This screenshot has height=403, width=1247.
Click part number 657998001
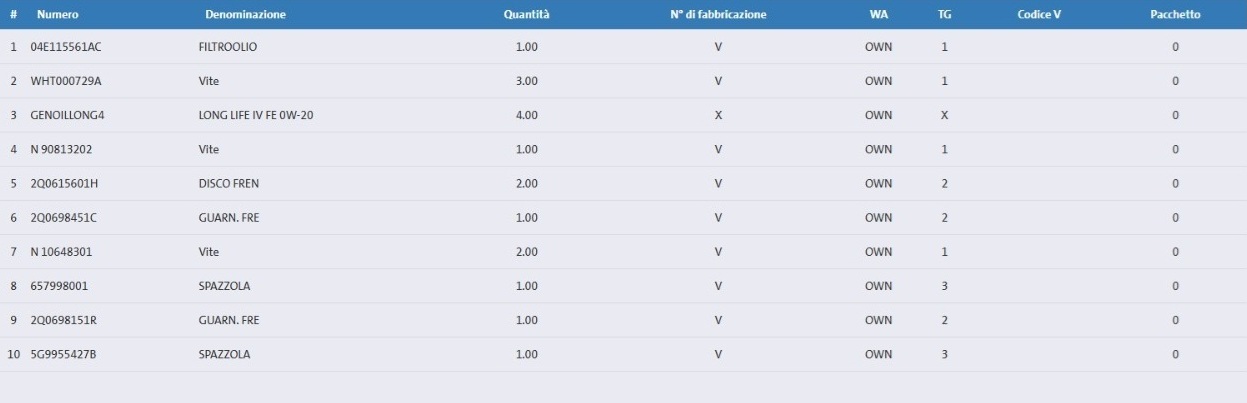pyautogui.click(x=59, y=286)
